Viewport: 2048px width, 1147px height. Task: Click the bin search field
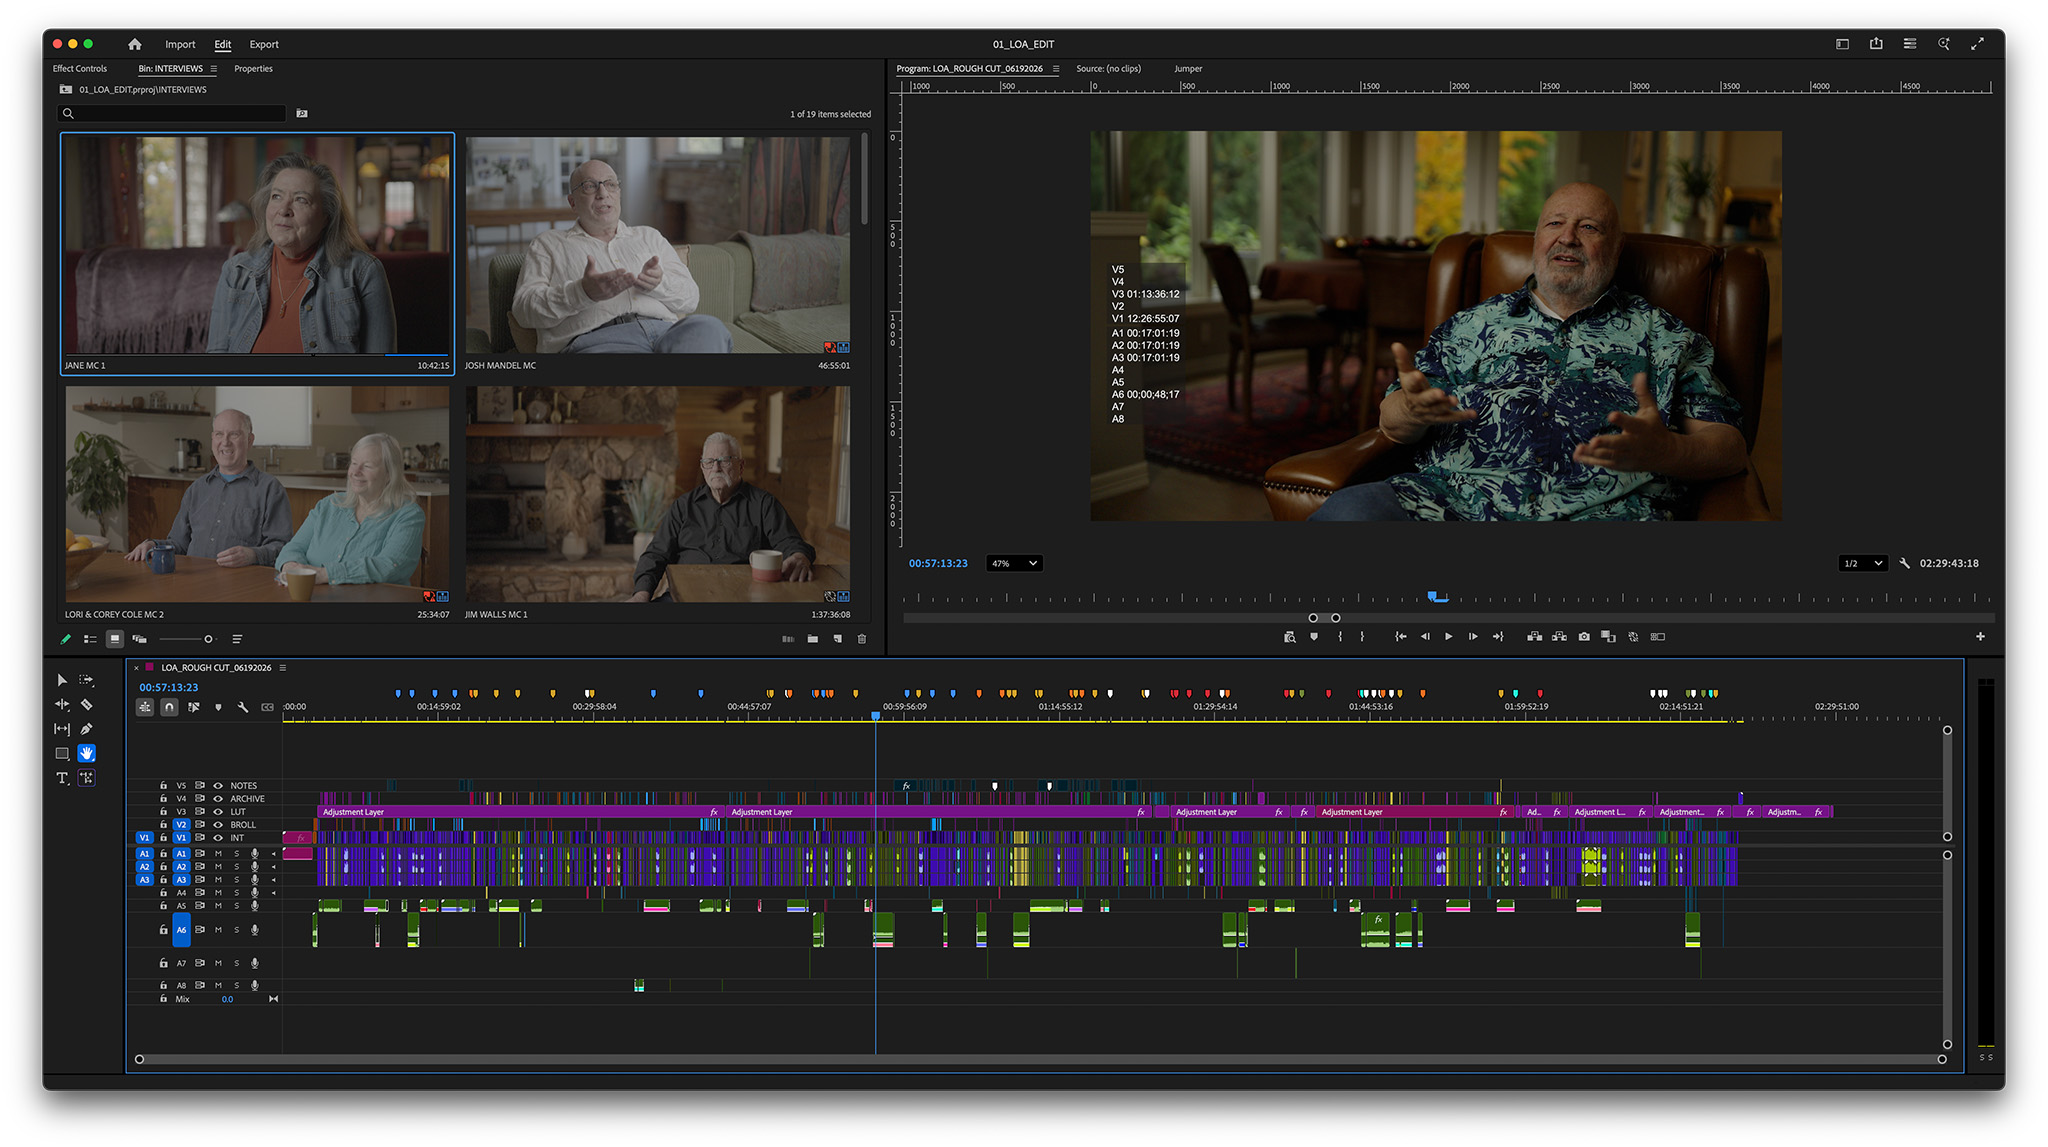pos(172,114)
